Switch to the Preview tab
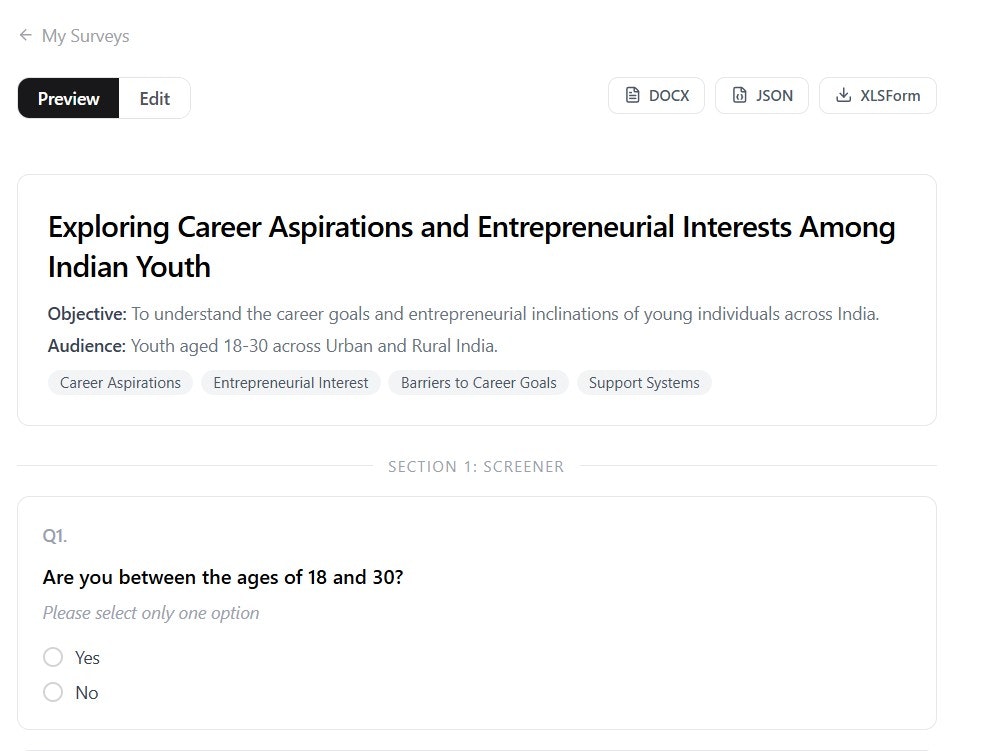983x751 pixels. (68, 98)
